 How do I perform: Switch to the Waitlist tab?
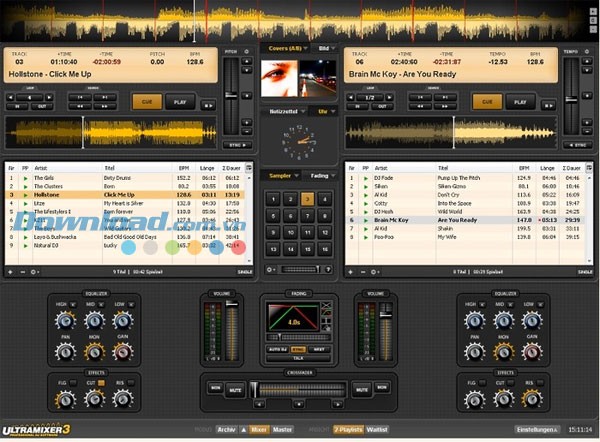point(377,430)
